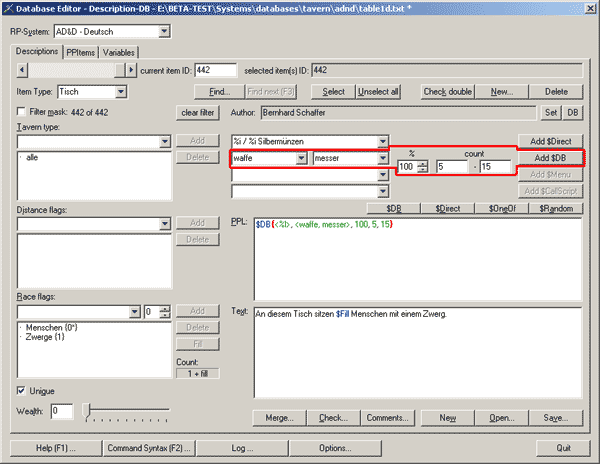Switch to the Variables tab
600x464 pixels.
click(x=119, y=52)
